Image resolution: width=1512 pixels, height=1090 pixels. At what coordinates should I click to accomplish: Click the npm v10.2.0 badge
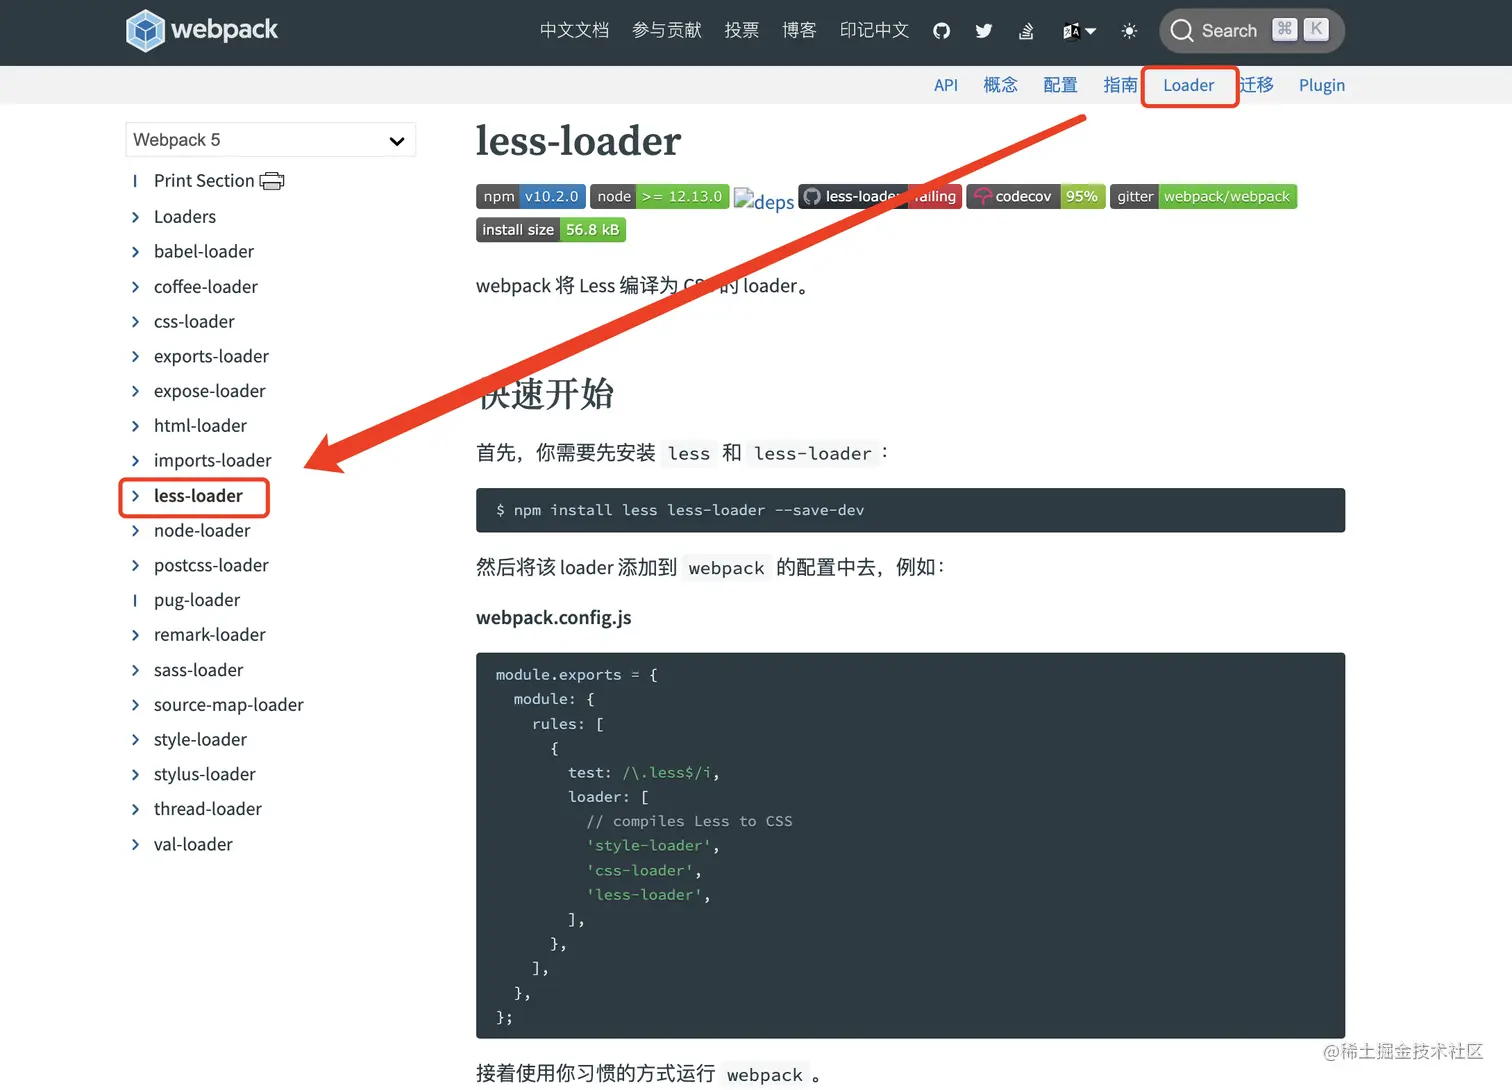[x=530, y=196]
